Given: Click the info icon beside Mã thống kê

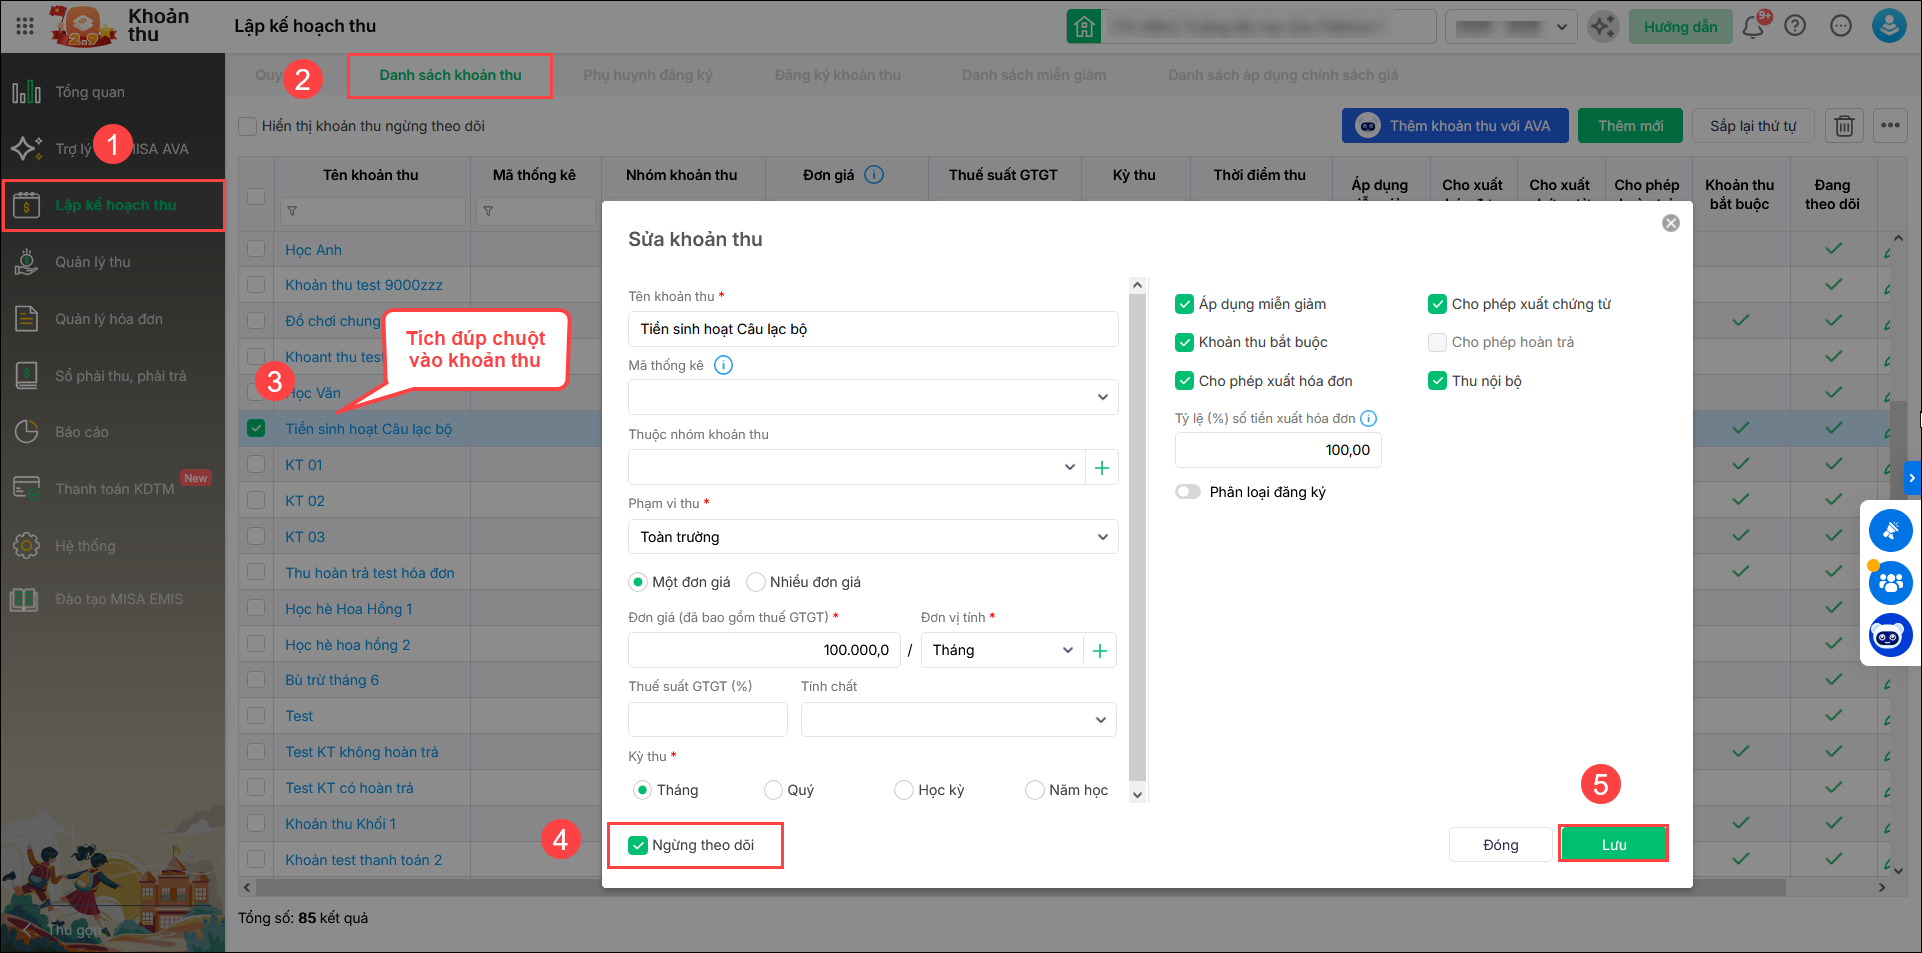Looking at the screenshot, I should point(723,366).
